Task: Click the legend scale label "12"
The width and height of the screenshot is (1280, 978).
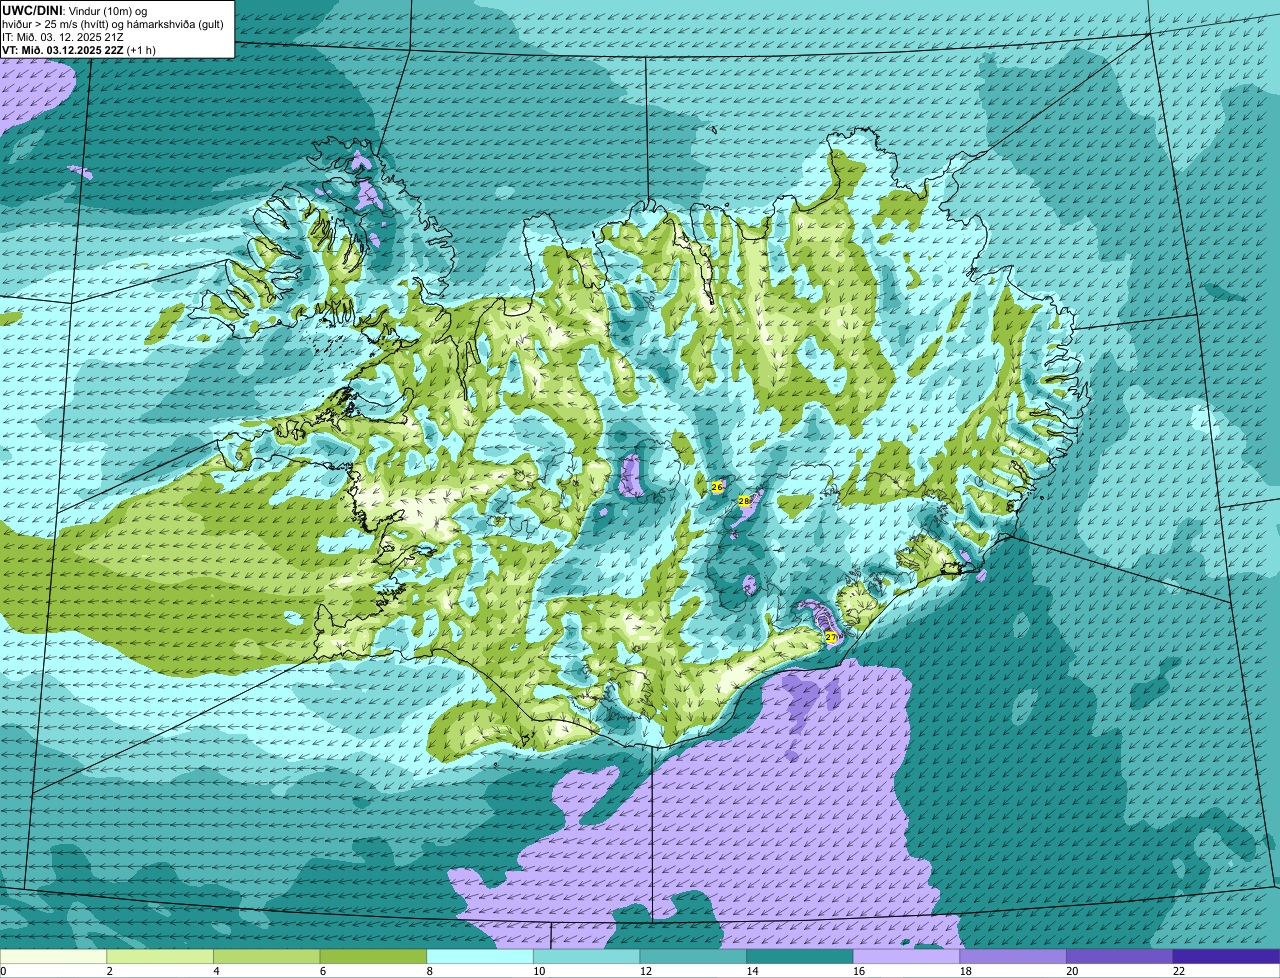Action: (646, 971)
